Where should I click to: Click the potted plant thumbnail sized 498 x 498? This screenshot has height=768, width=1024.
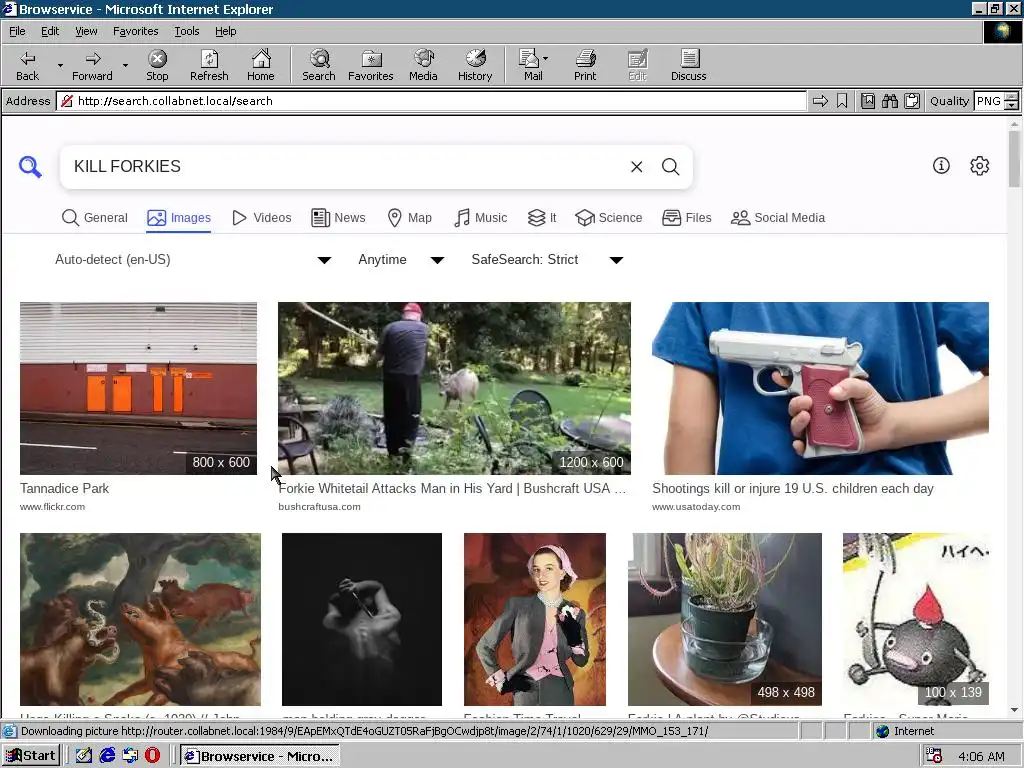point(725,619)
